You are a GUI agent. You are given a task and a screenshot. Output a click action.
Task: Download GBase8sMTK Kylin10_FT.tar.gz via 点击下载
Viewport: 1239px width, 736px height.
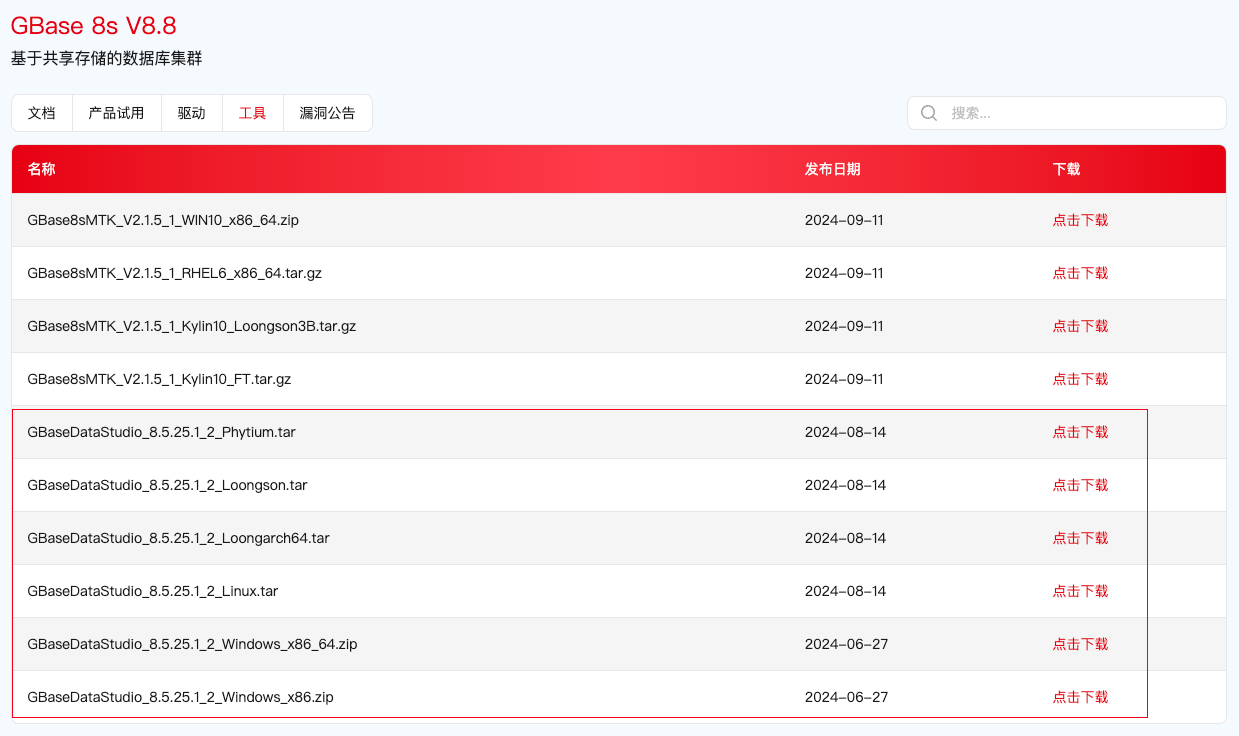point(1080,379)
